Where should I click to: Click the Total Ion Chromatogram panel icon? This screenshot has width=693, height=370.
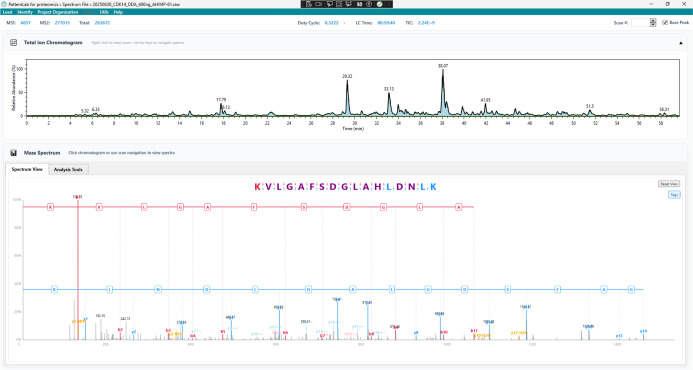click(x=14, y=42)
